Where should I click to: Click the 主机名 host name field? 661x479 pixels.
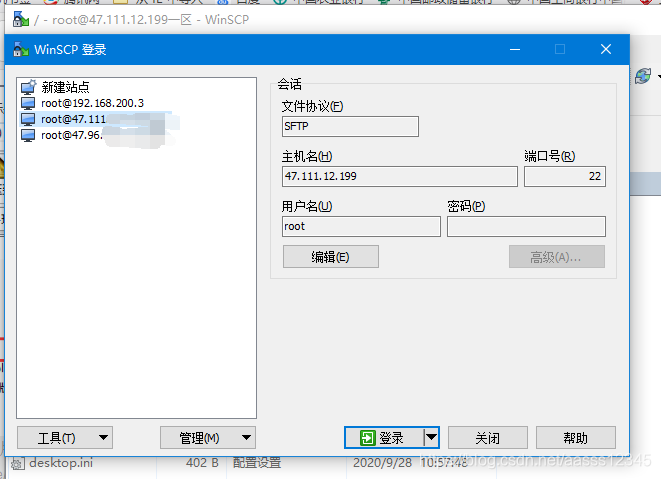click(x=400, y=176)
